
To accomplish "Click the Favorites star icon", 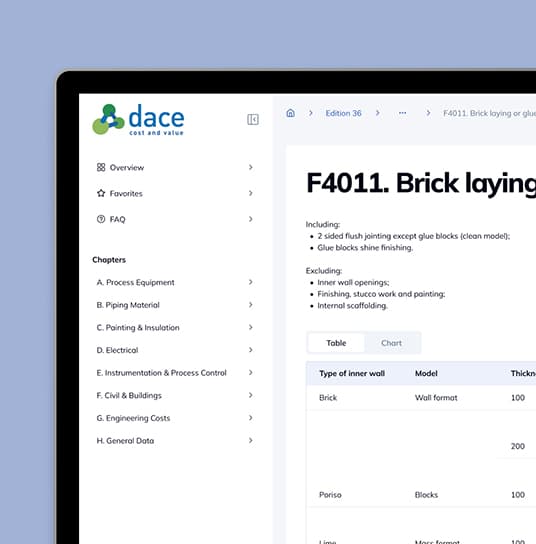I will [101, 193].
